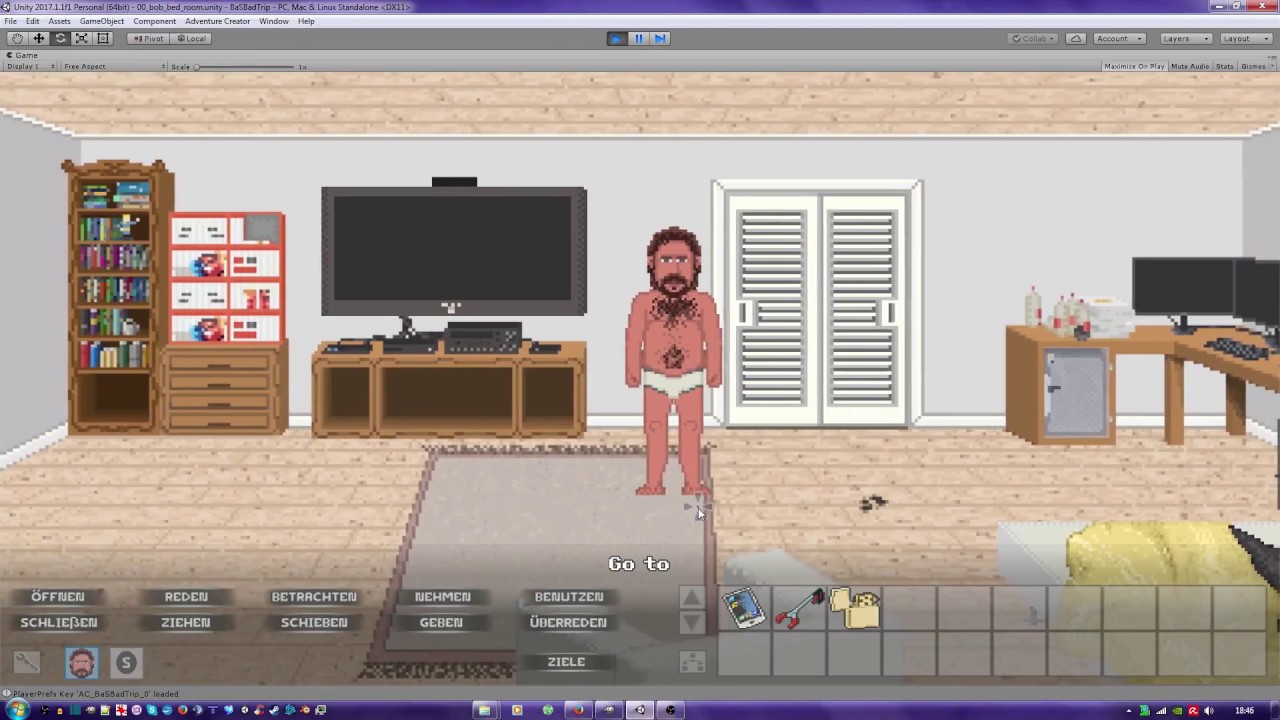
Task: Open the Collab dropdown
Action: (1033, 38)
